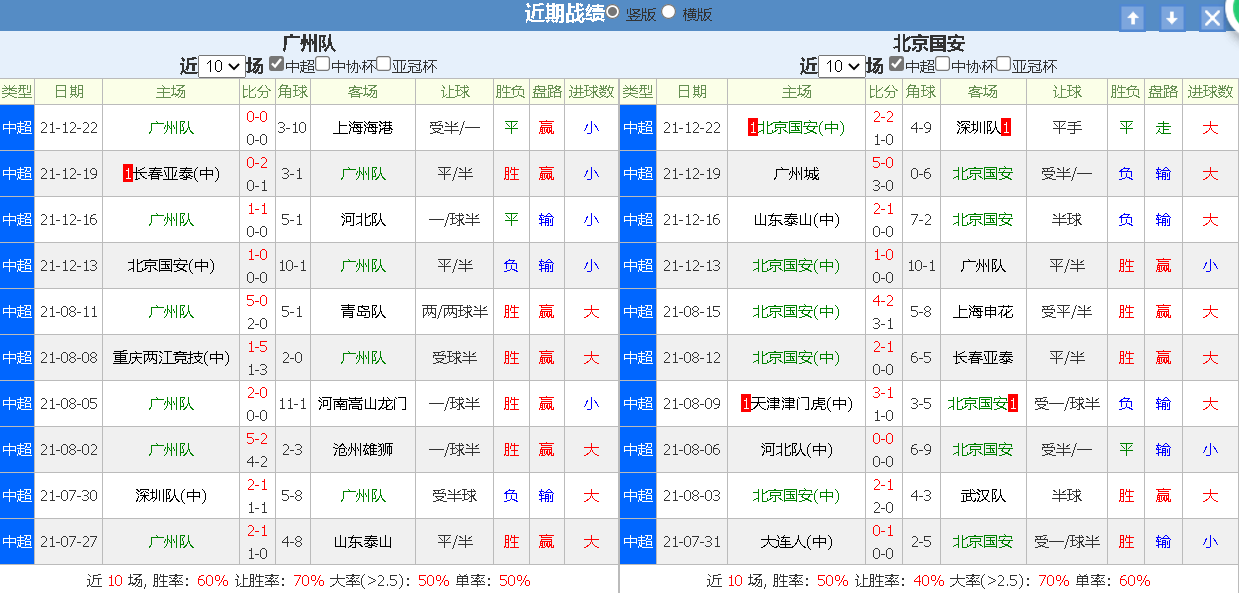Click 武汉队 team name

pos(983,496)
